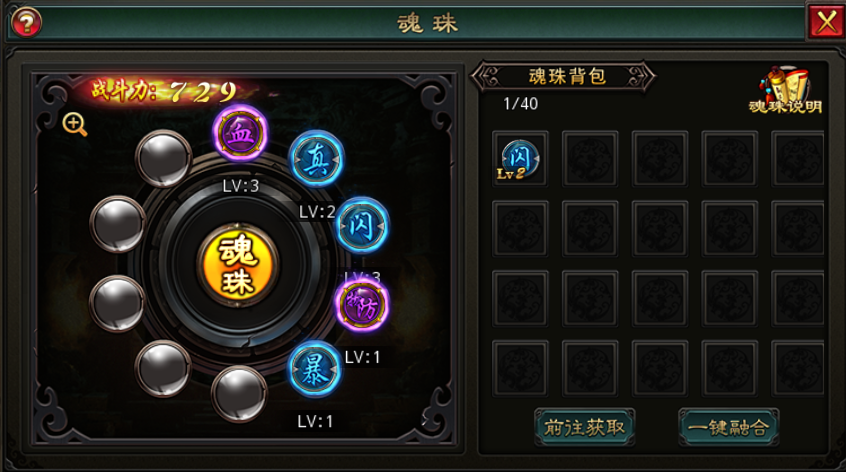Select the purple 防 soul orb
The width and height of the screenshot is (846, 472).
point(362,305)
